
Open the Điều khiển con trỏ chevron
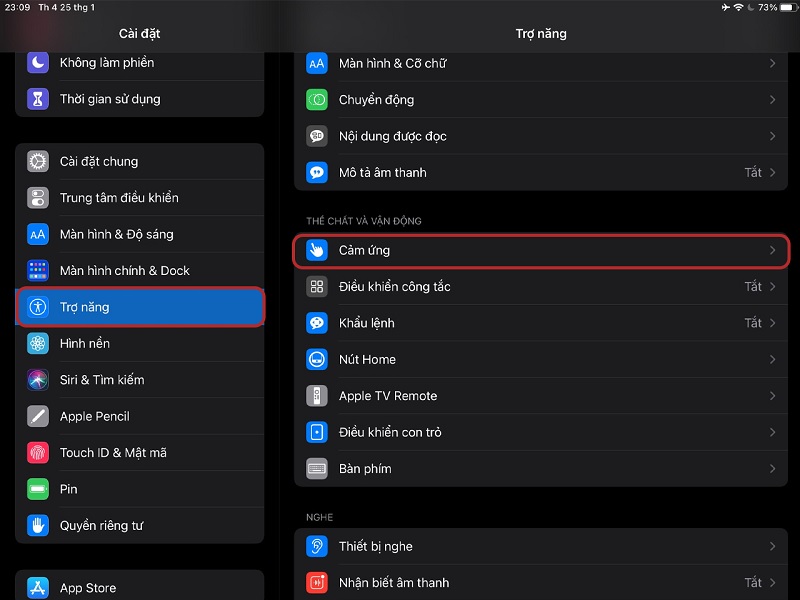pyautogui.click(x=773, y=432)
